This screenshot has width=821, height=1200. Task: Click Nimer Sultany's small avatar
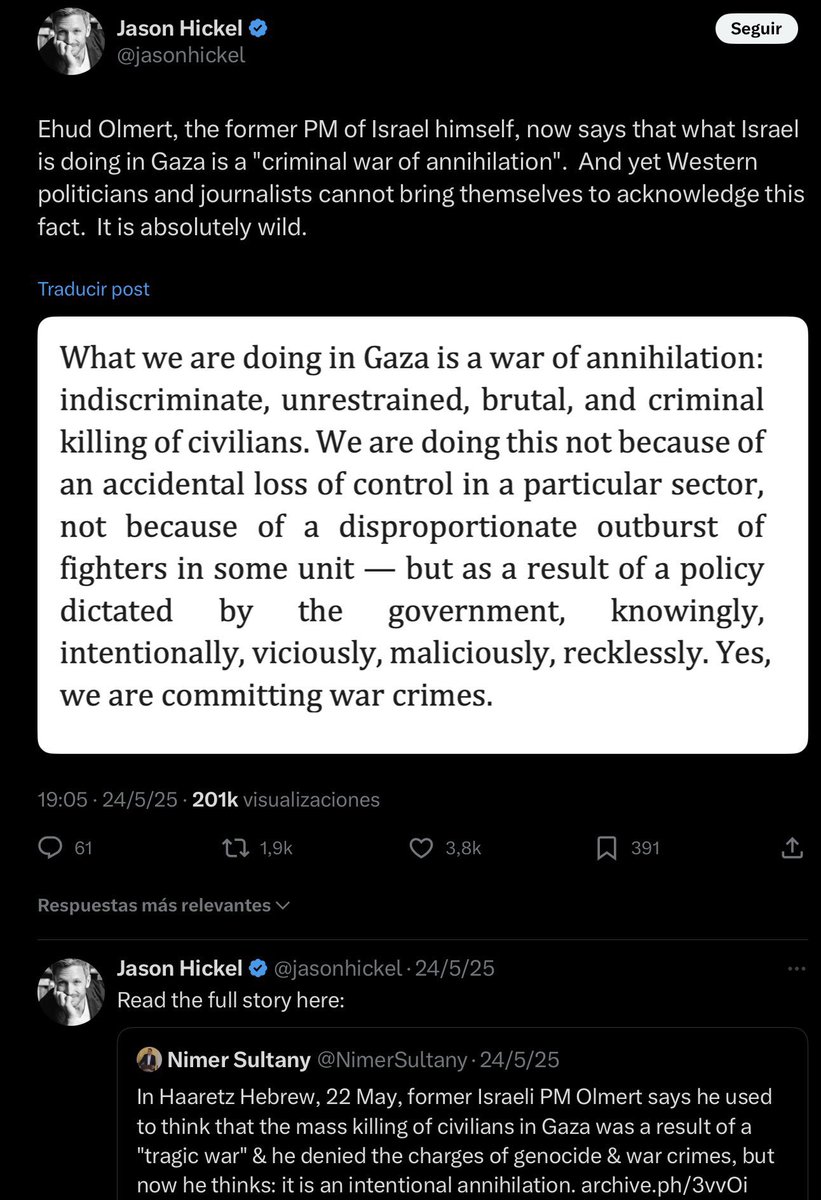pyautogui.click(x=148, y=1059)
